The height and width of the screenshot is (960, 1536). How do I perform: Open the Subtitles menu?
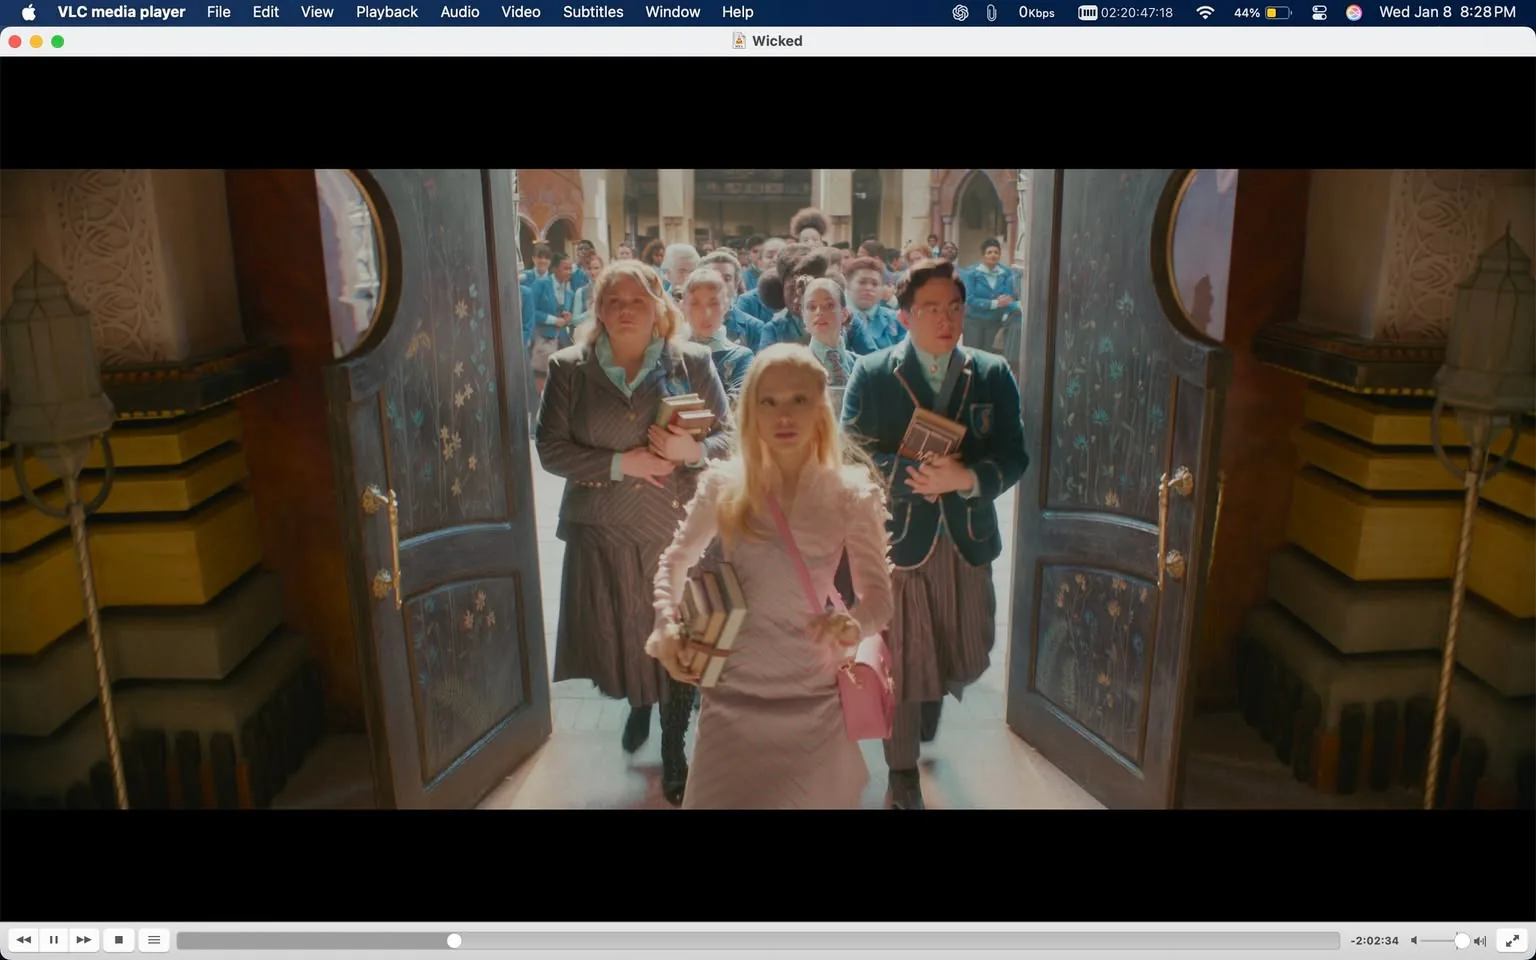[x=592, y=12]
